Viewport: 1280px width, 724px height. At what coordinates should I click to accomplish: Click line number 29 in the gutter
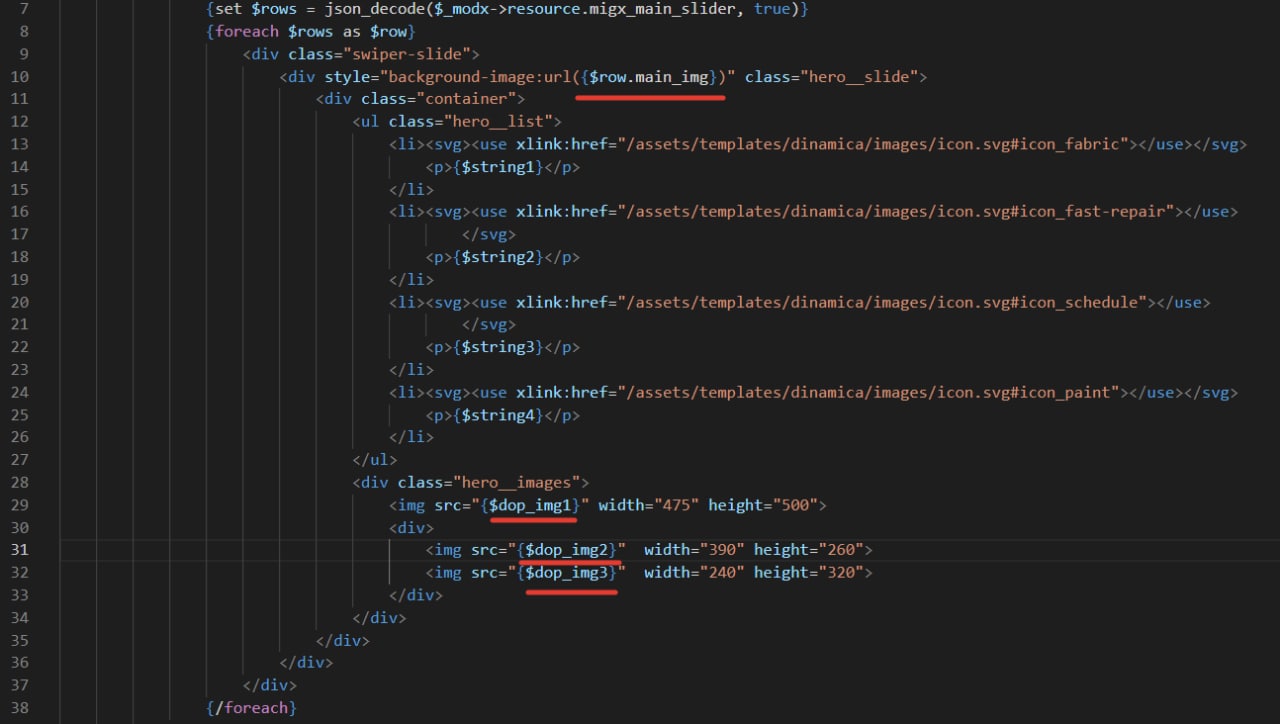pos(20,505)
